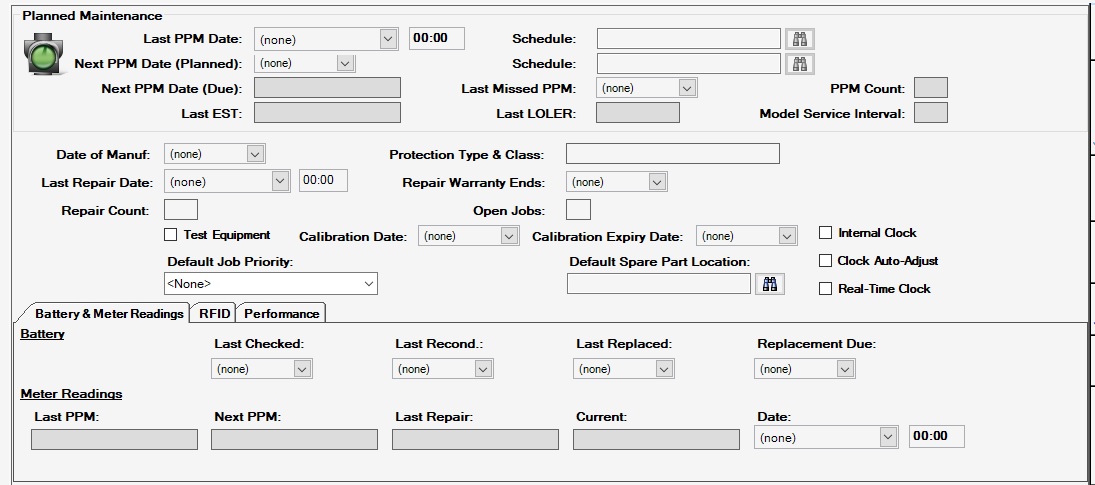Open Default Spare Part Location binoculars search
This screenshot has height=485, width=1095.
point(770,284)
